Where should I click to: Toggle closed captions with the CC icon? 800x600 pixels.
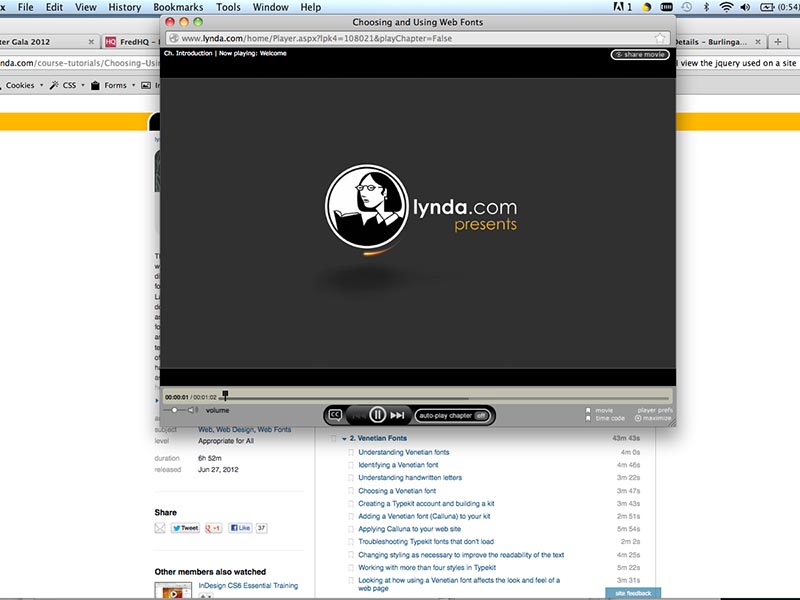tap(336, 415)
